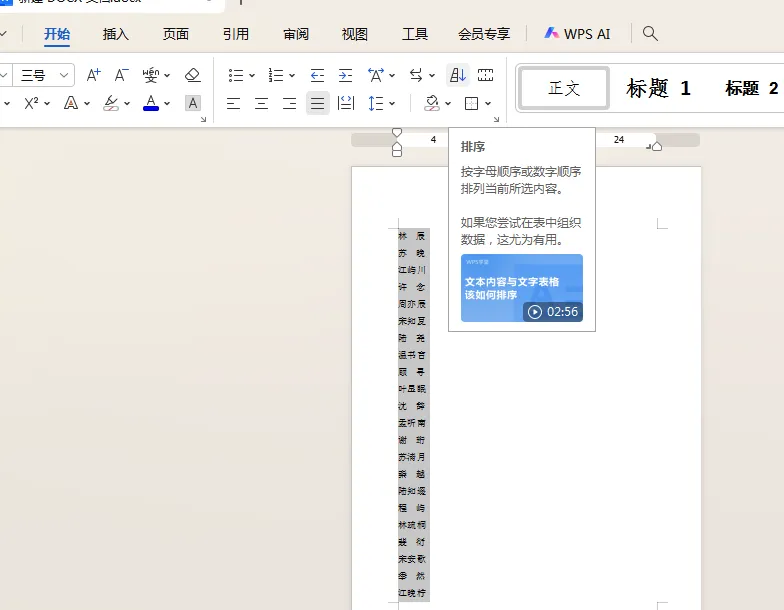Screen dimensions: 784x610
Task: Open the paragraph settings dialog launcher
Action: [496, 120]
